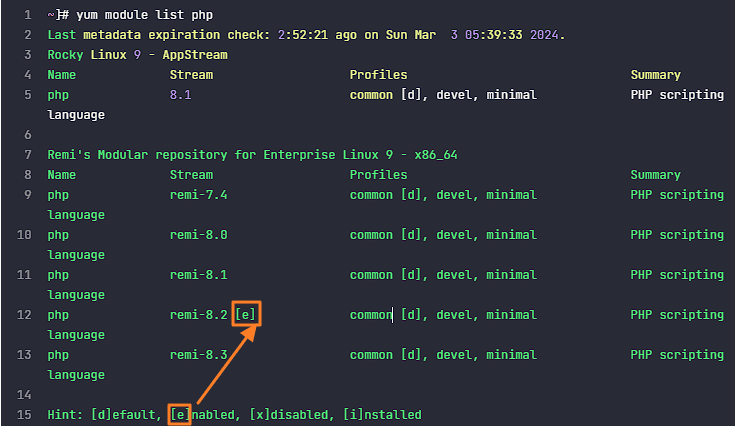The image size is (735, 426).
Task: Click the remi-8.1 stream name
Action: [198, 275]
